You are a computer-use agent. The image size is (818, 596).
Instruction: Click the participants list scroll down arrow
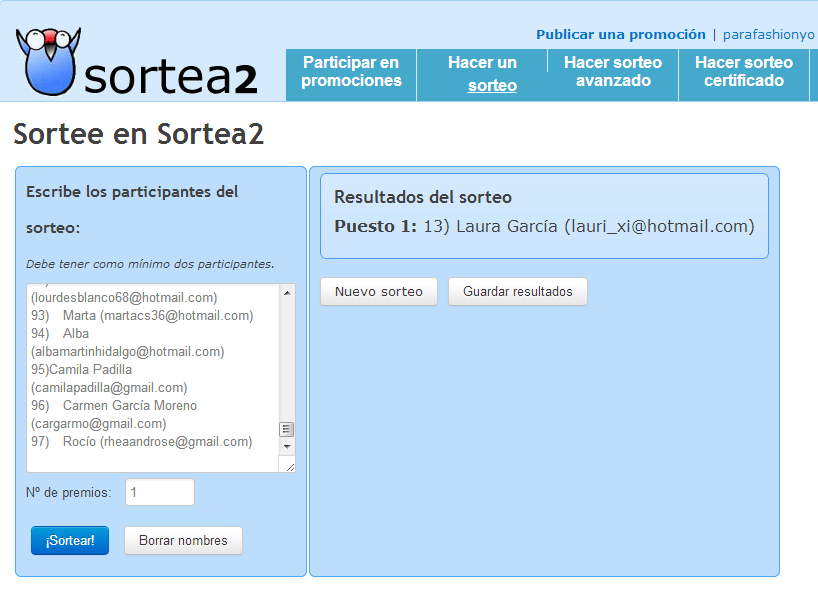click(287, 445)
